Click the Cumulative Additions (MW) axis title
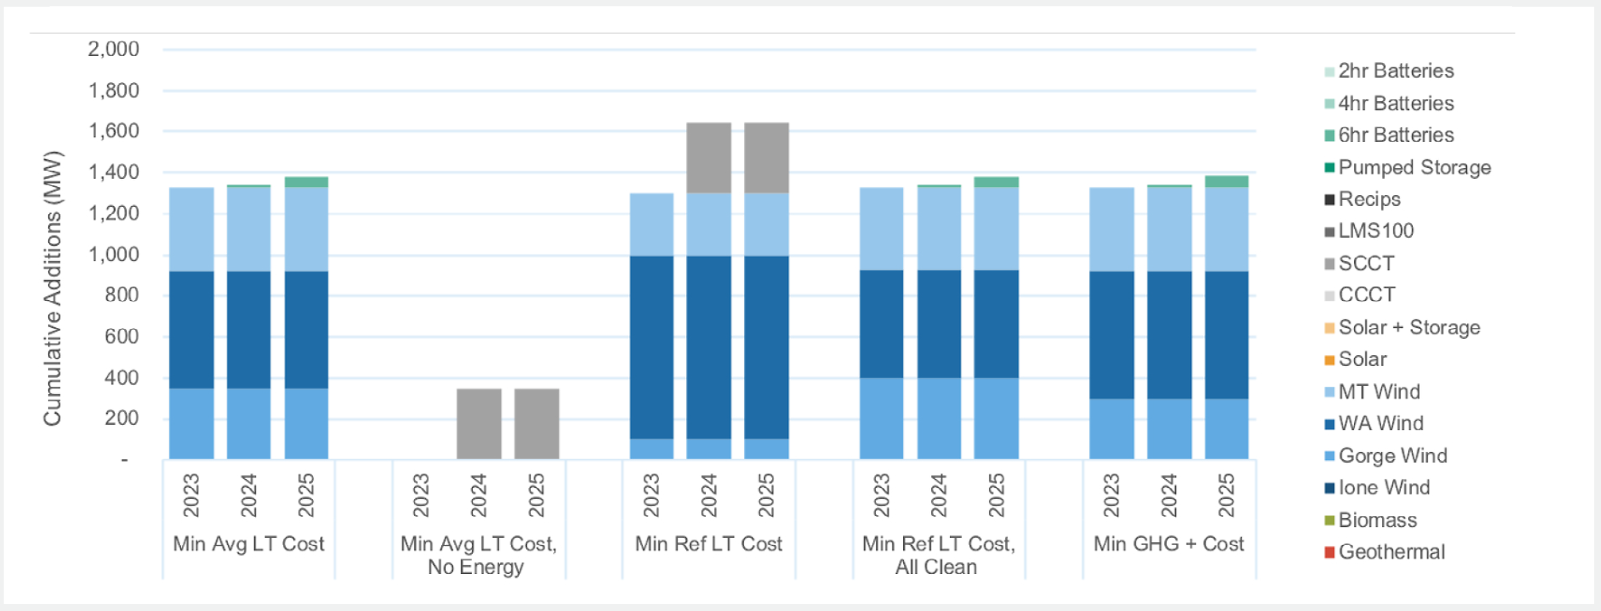 click(52, 288)
